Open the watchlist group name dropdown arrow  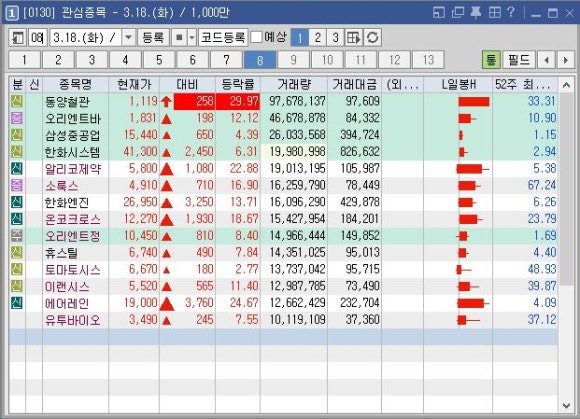point(128,38)
